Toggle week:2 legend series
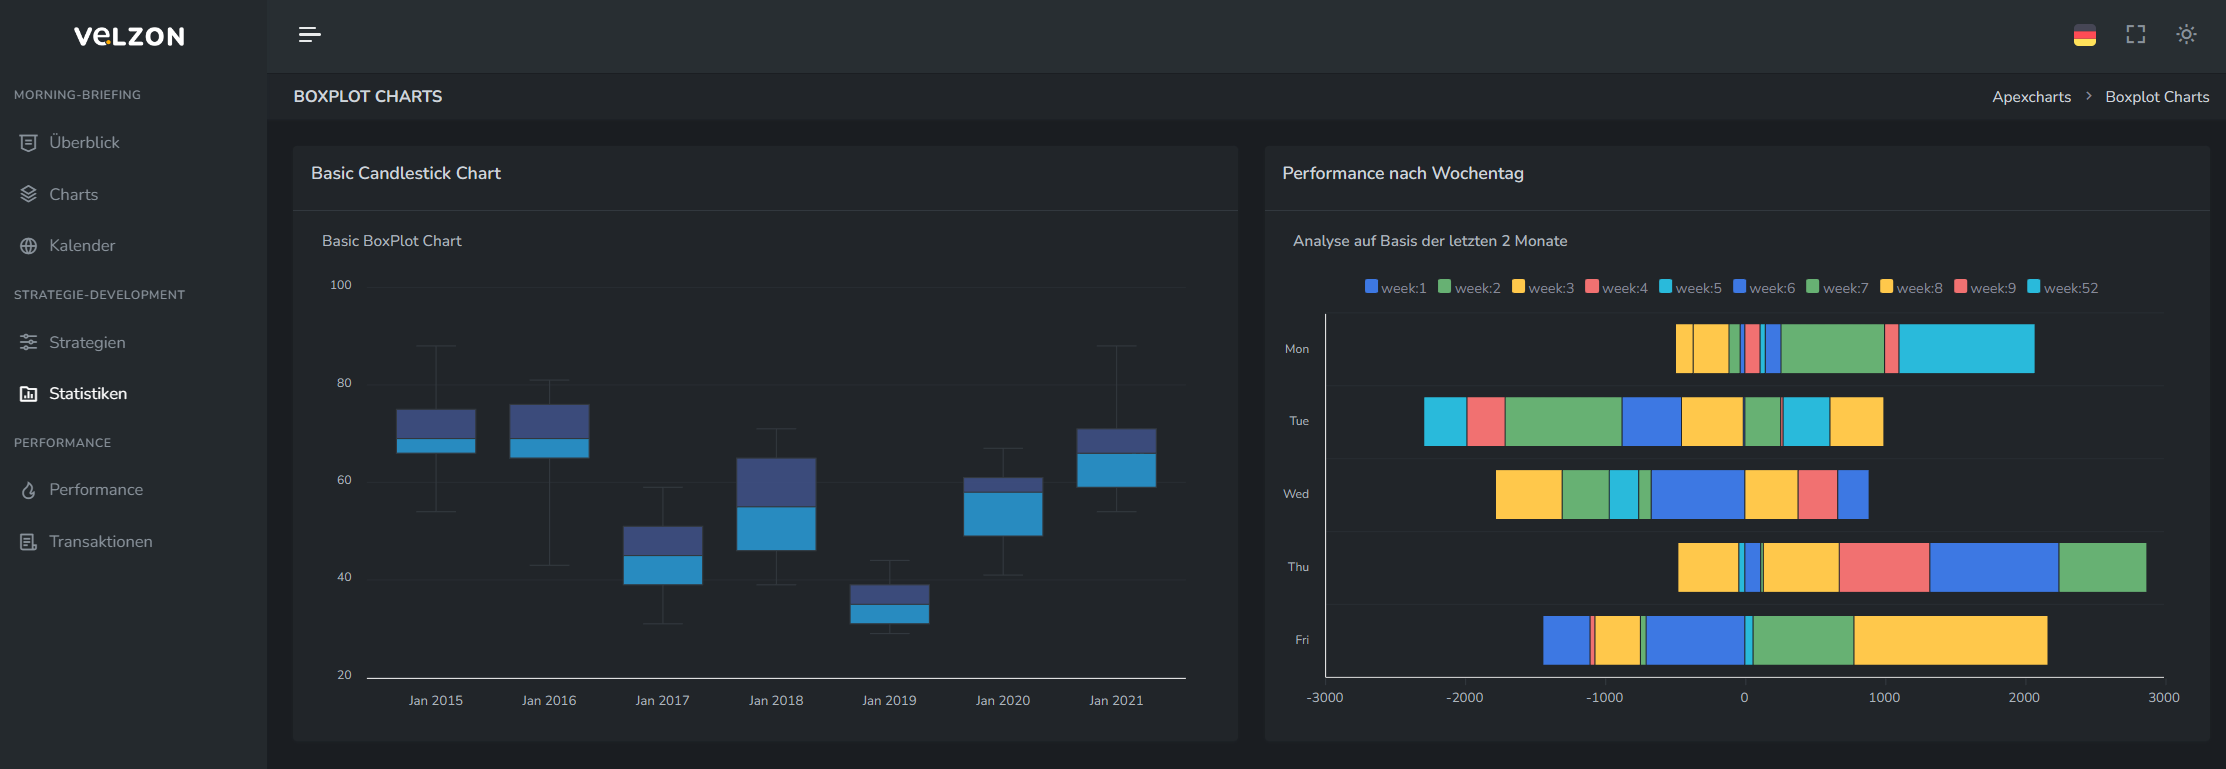Image resolution: width=2226 pixels, height=769 pixels. point(1469,288)
